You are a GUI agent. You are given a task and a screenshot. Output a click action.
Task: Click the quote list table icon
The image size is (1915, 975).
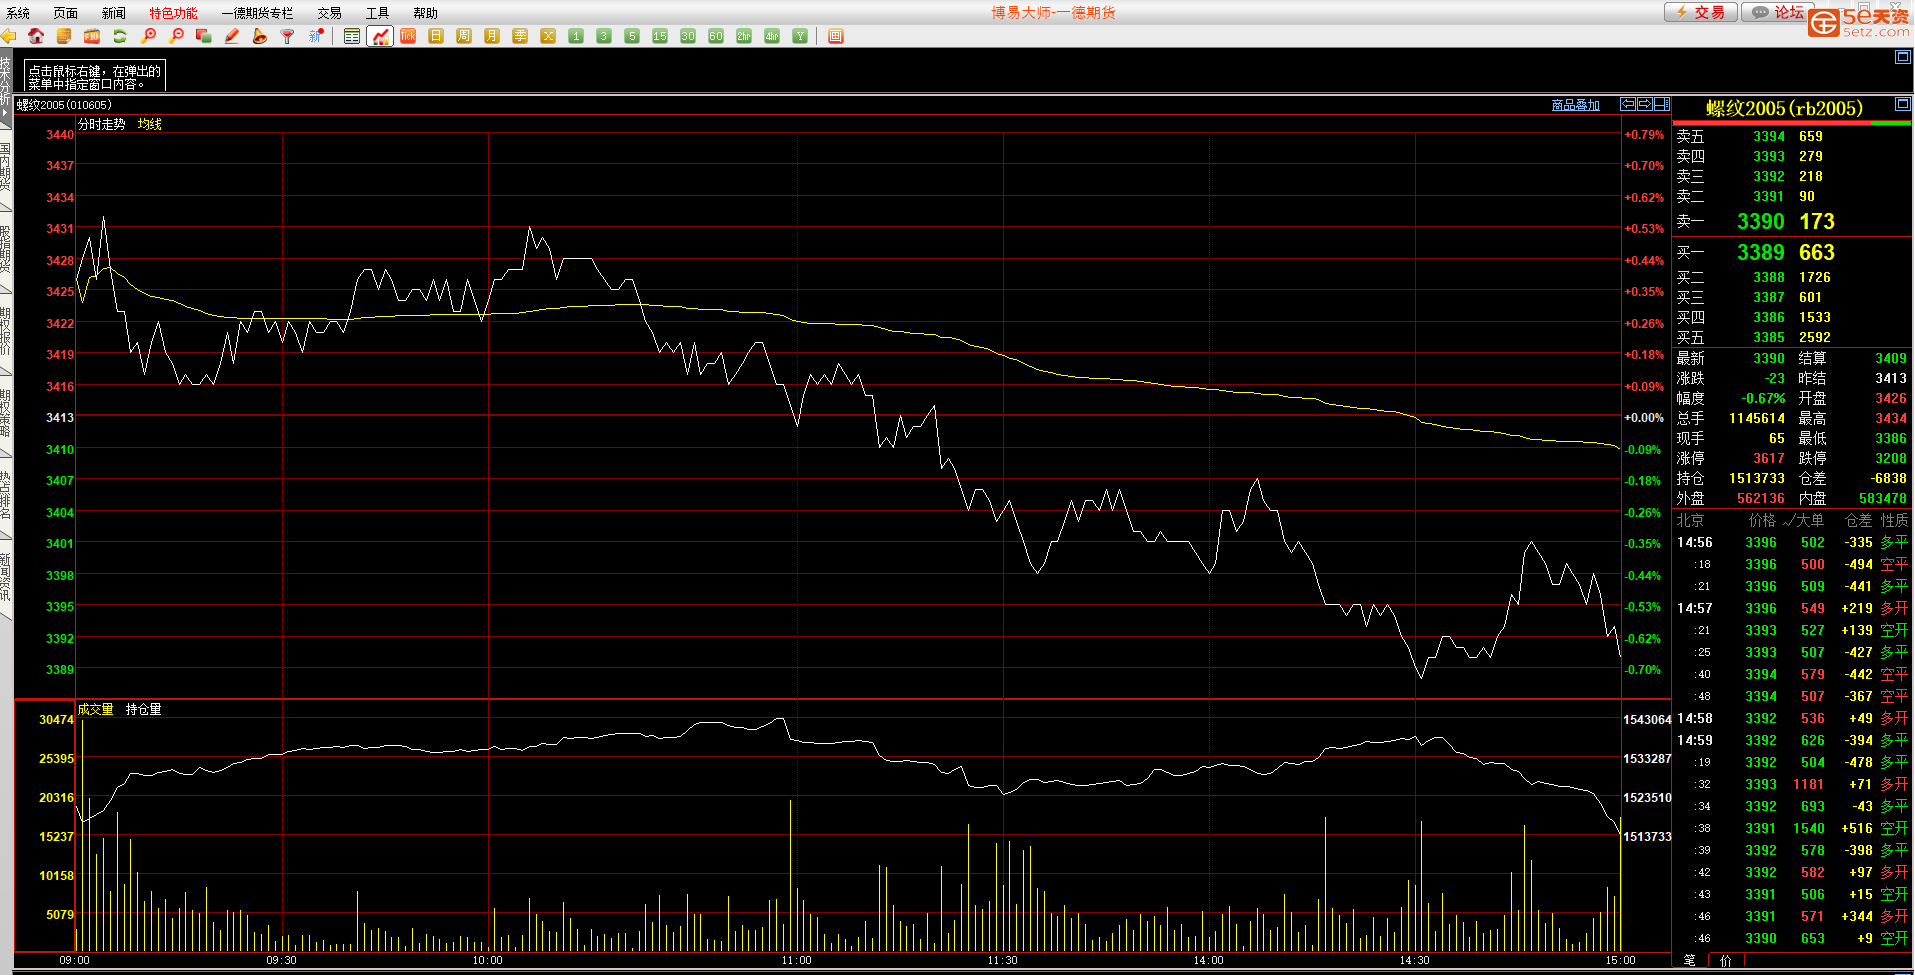click(x=352, y=36)
